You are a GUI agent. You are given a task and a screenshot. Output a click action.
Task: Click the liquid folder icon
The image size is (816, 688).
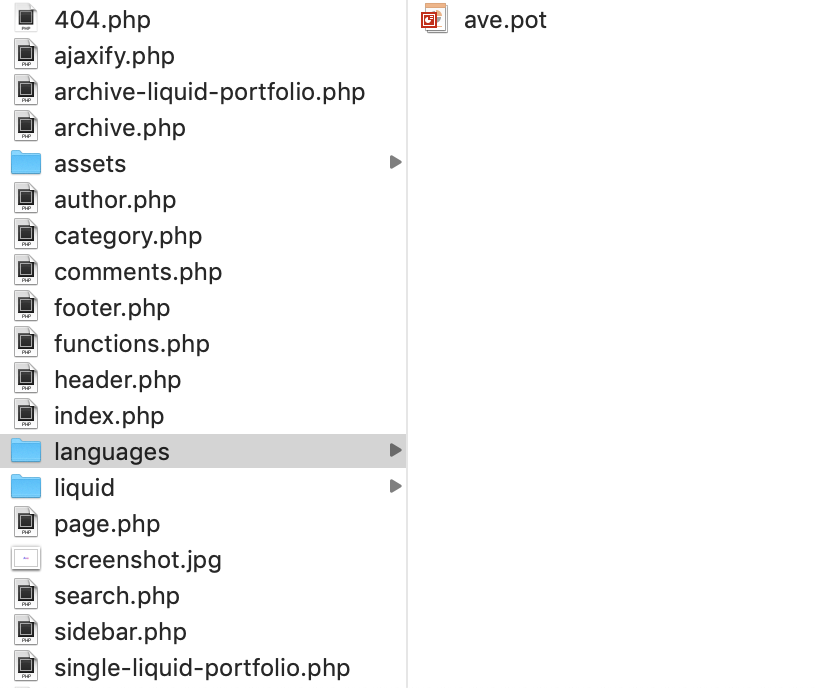[x=26, y=487]
